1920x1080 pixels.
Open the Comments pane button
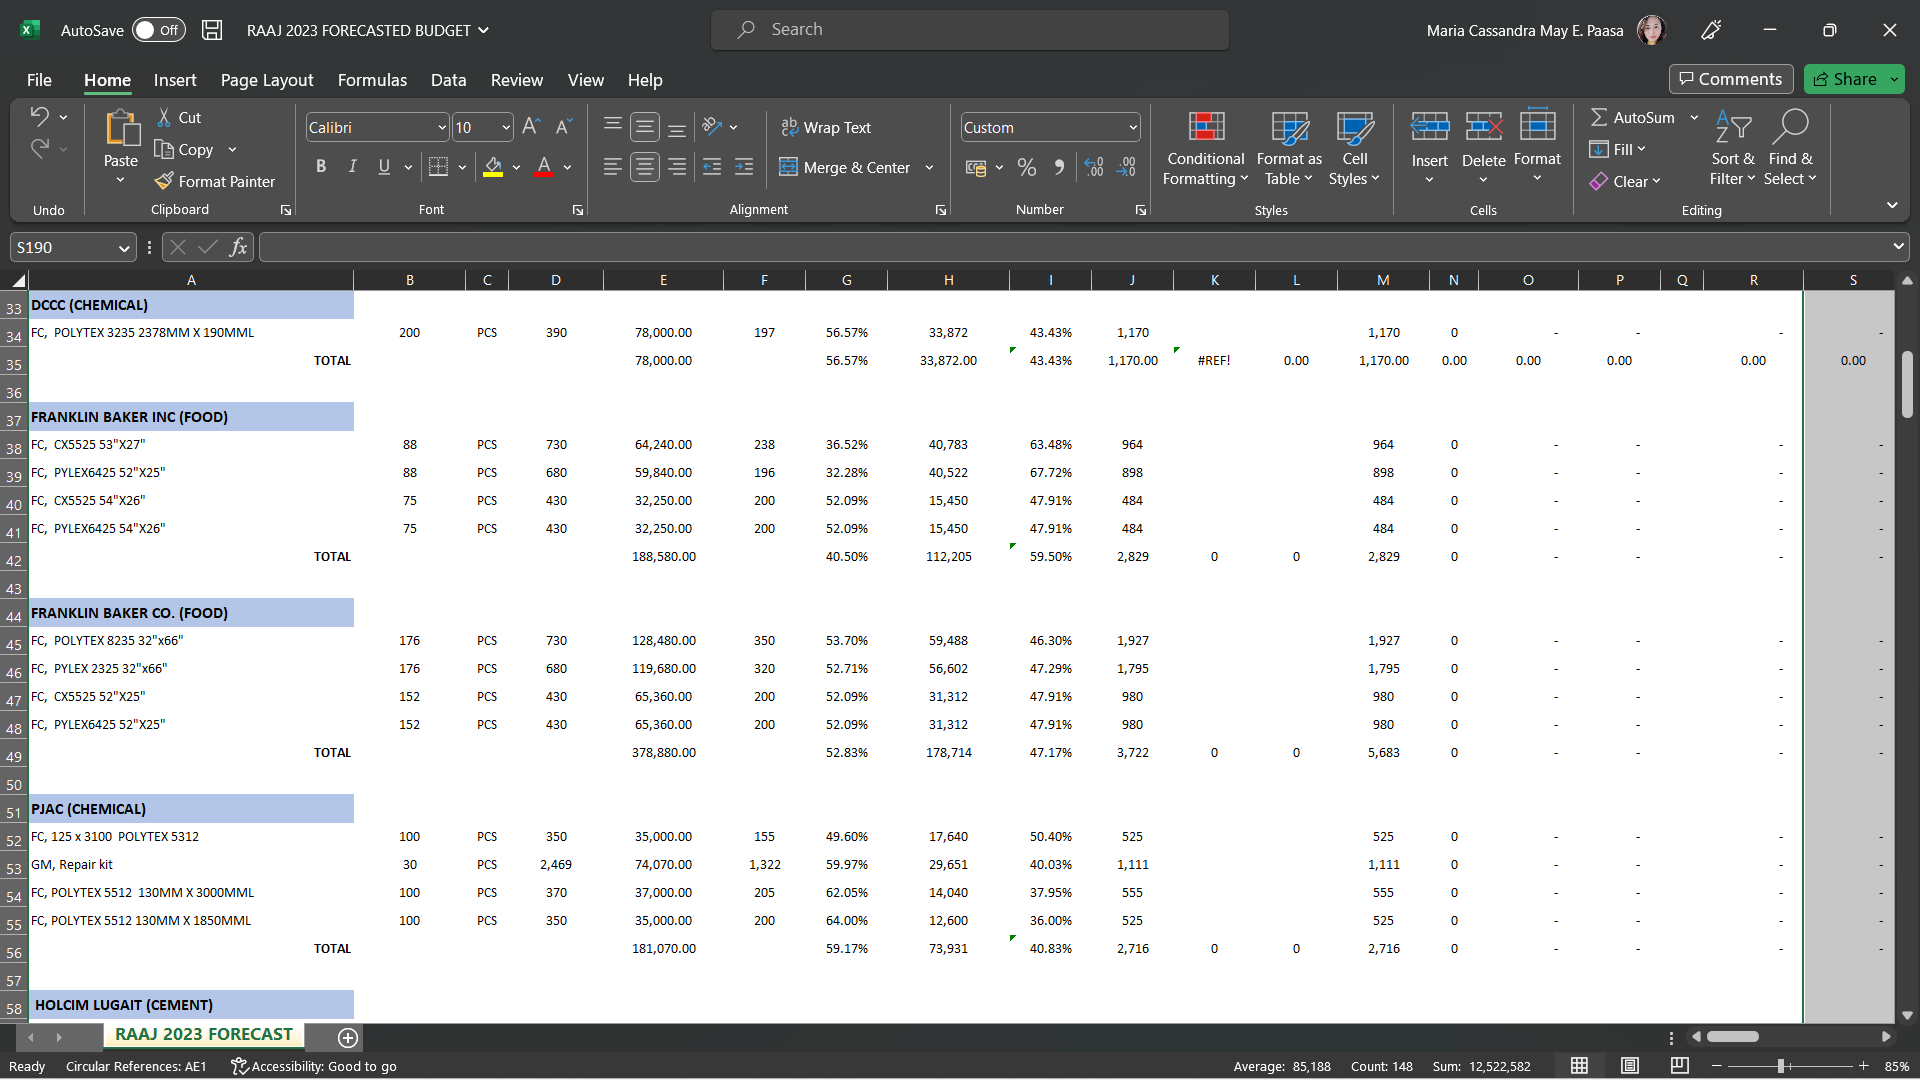(1731, 79)
